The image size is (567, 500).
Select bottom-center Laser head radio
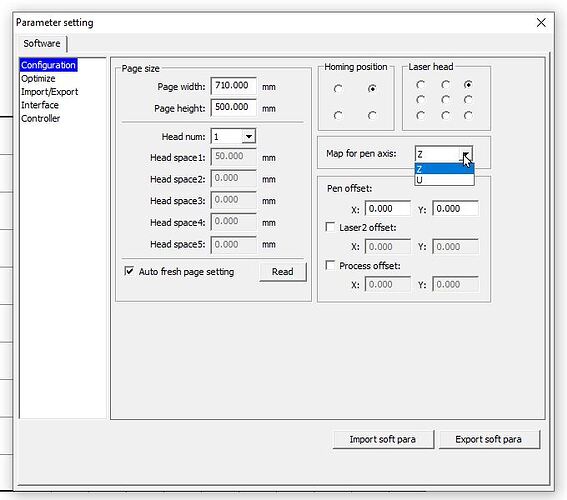(446, 115)
